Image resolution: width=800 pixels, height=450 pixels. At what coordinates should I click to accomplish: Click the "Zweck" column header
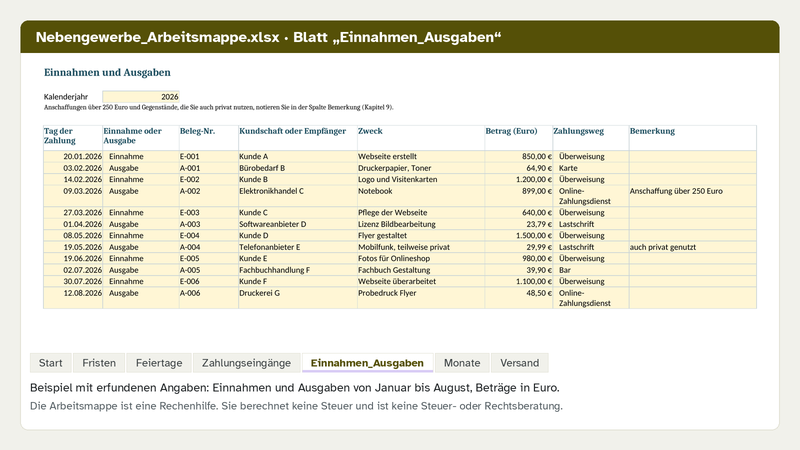(421, 138)
